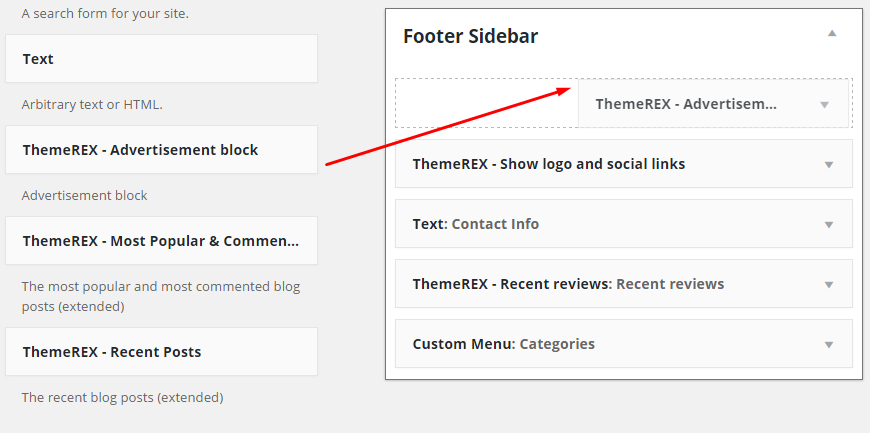Image resolution: width=870 pixels, height=433 pixels.
Task: Open the Text: Contact Info dropdown arrow
Action: 829,224
